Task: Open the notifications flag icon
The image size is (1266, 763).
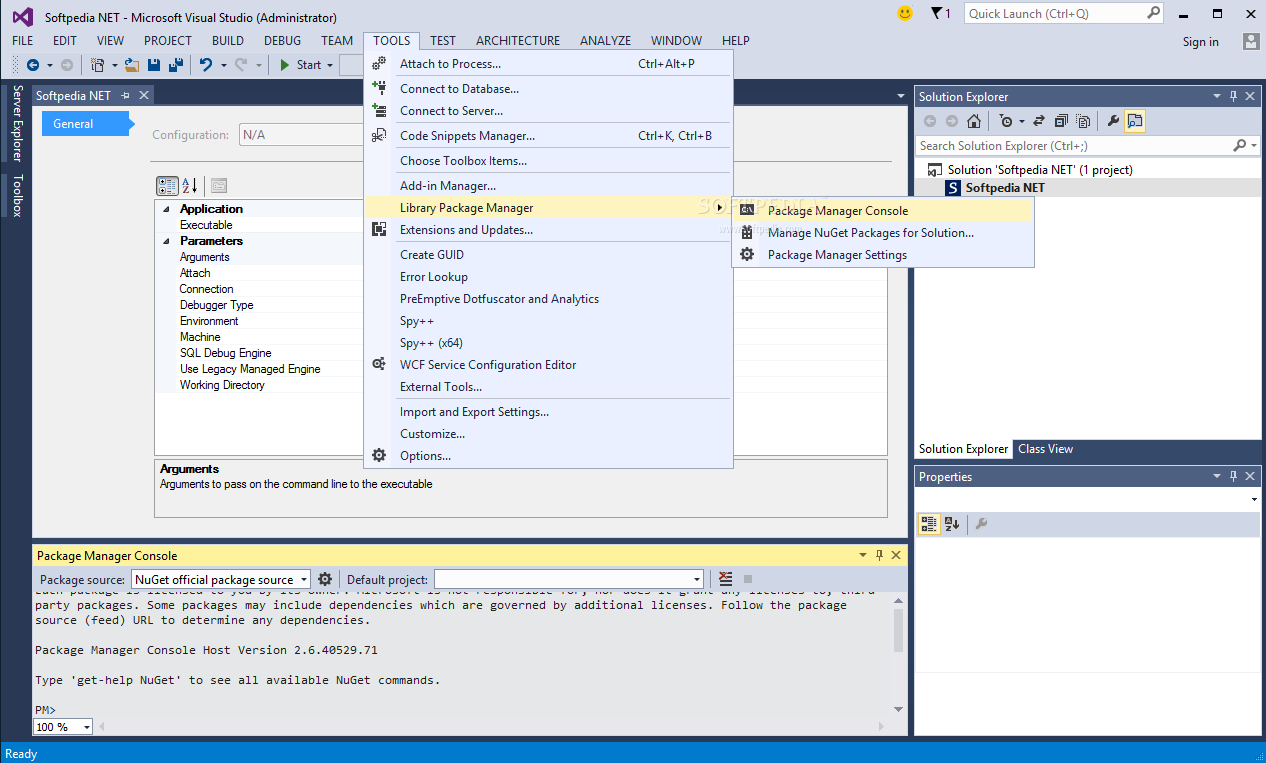Action: [x=936, y=13]
